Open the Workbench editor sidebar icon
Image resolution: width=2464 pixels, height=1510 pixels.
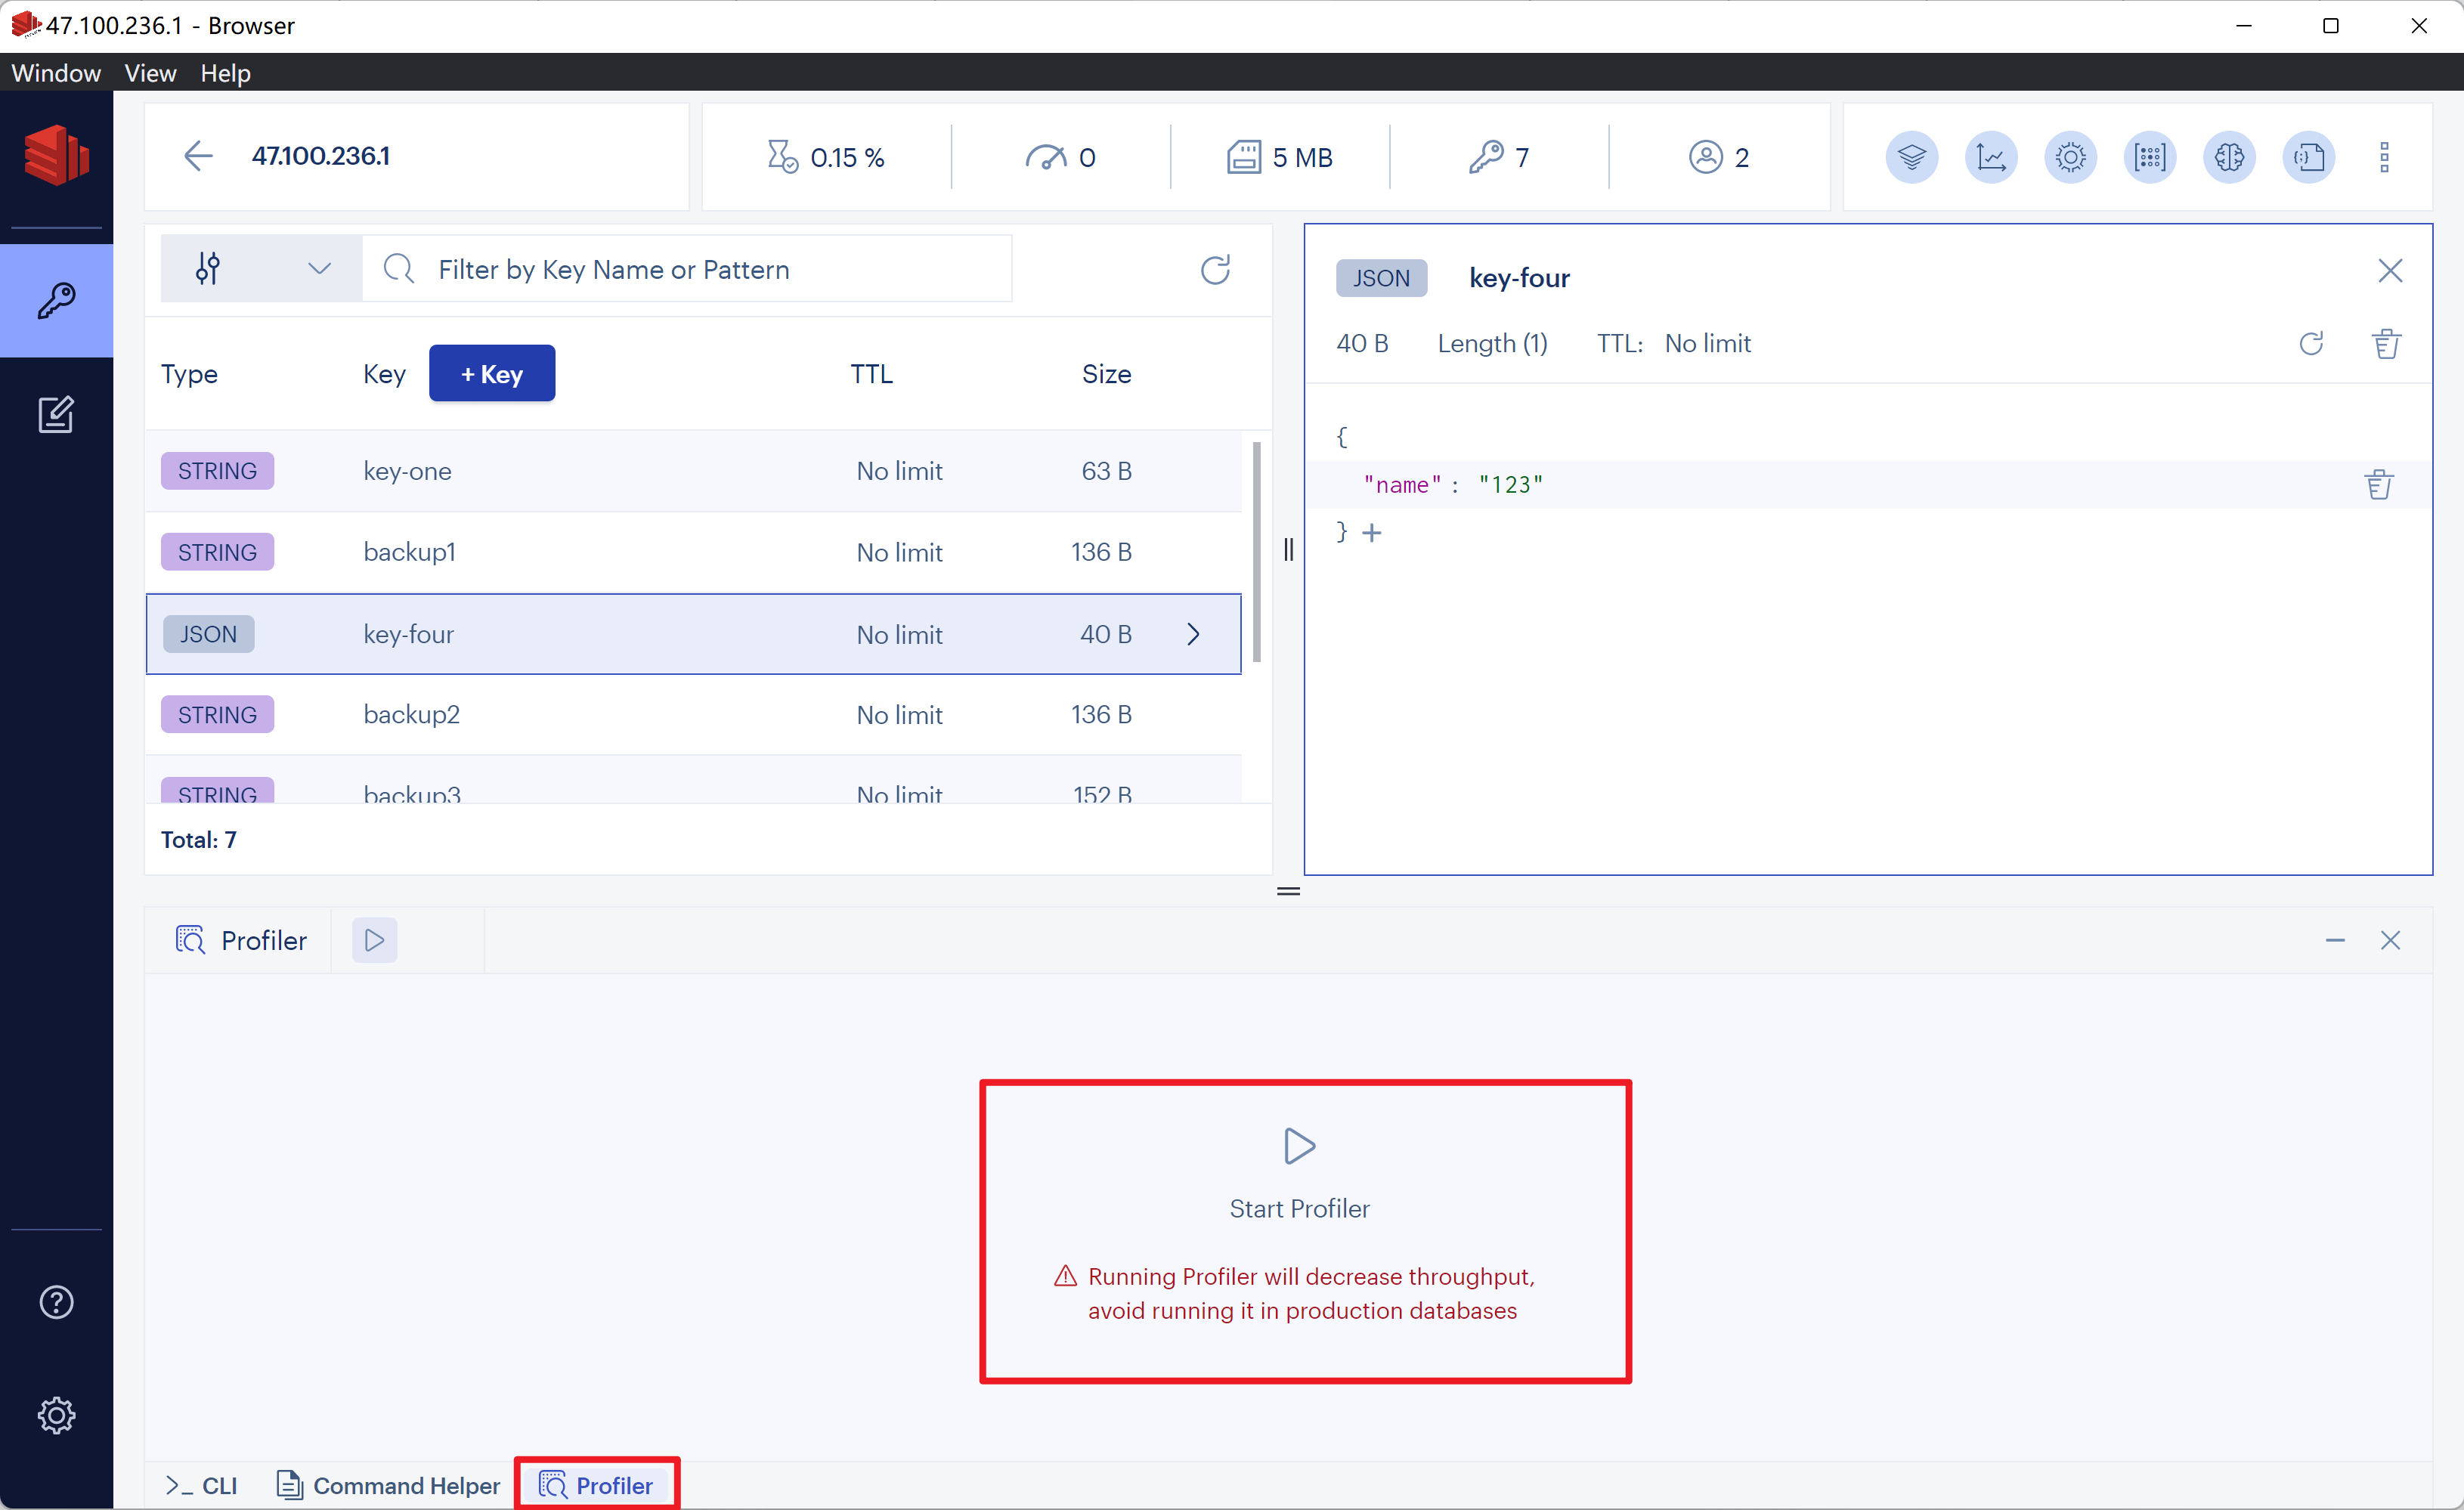(56, 414)
